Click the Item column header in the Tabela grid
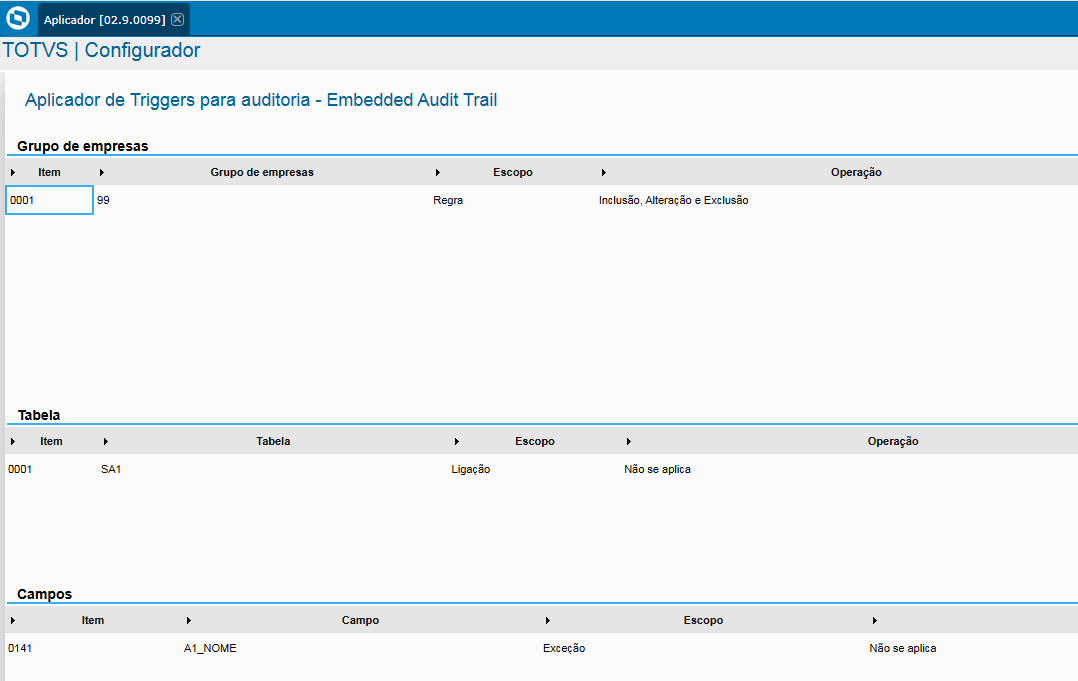This screenshot has width=1078, height=681. (50, 440)
